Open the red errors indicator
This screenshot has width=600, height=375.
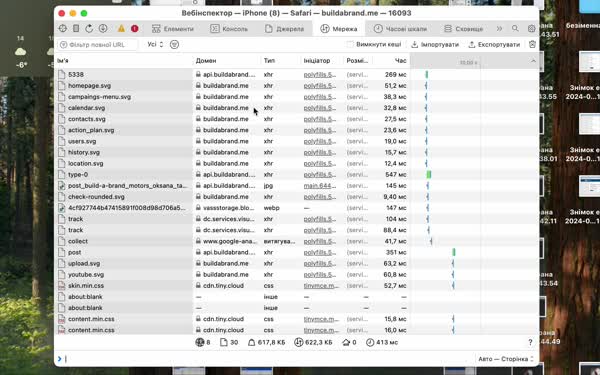[x=134, y=29]
